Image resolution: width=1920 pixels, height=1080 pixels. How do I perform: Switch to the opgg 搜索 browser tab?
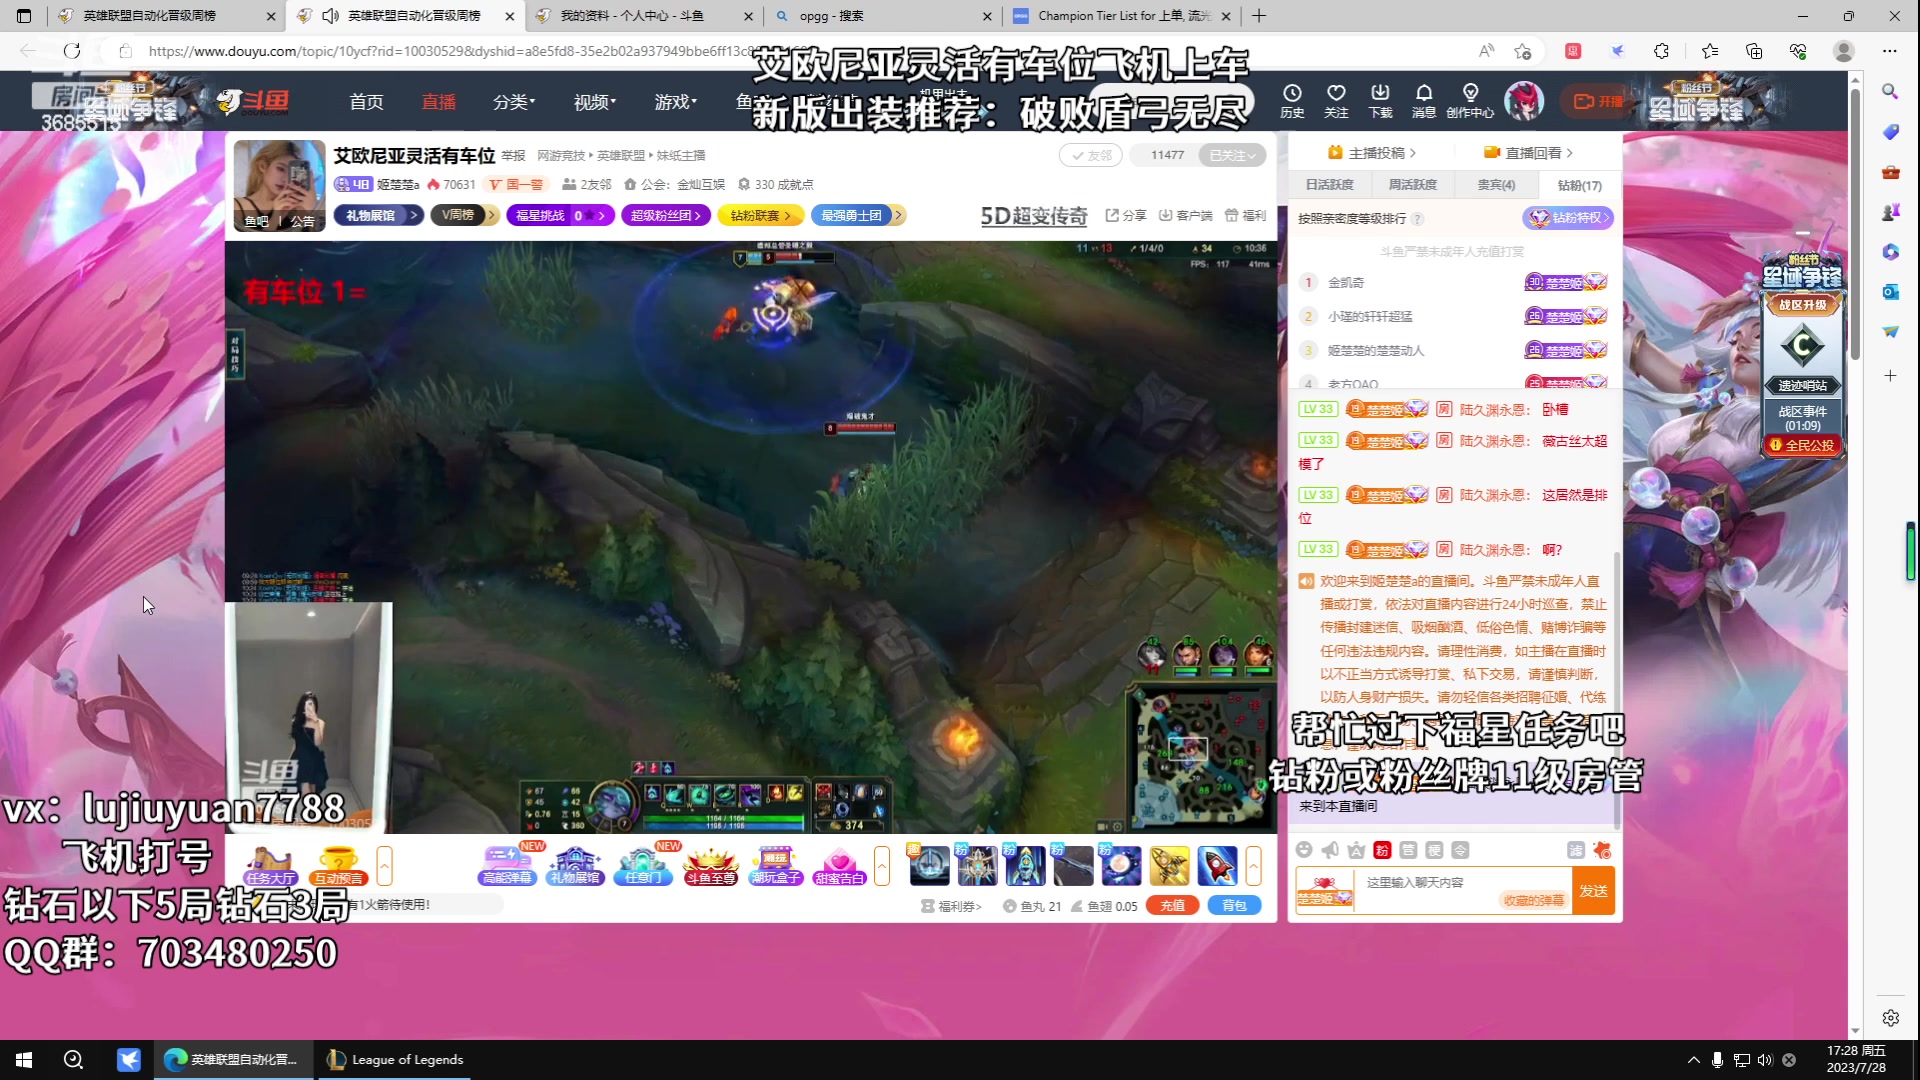pos(884,16)
